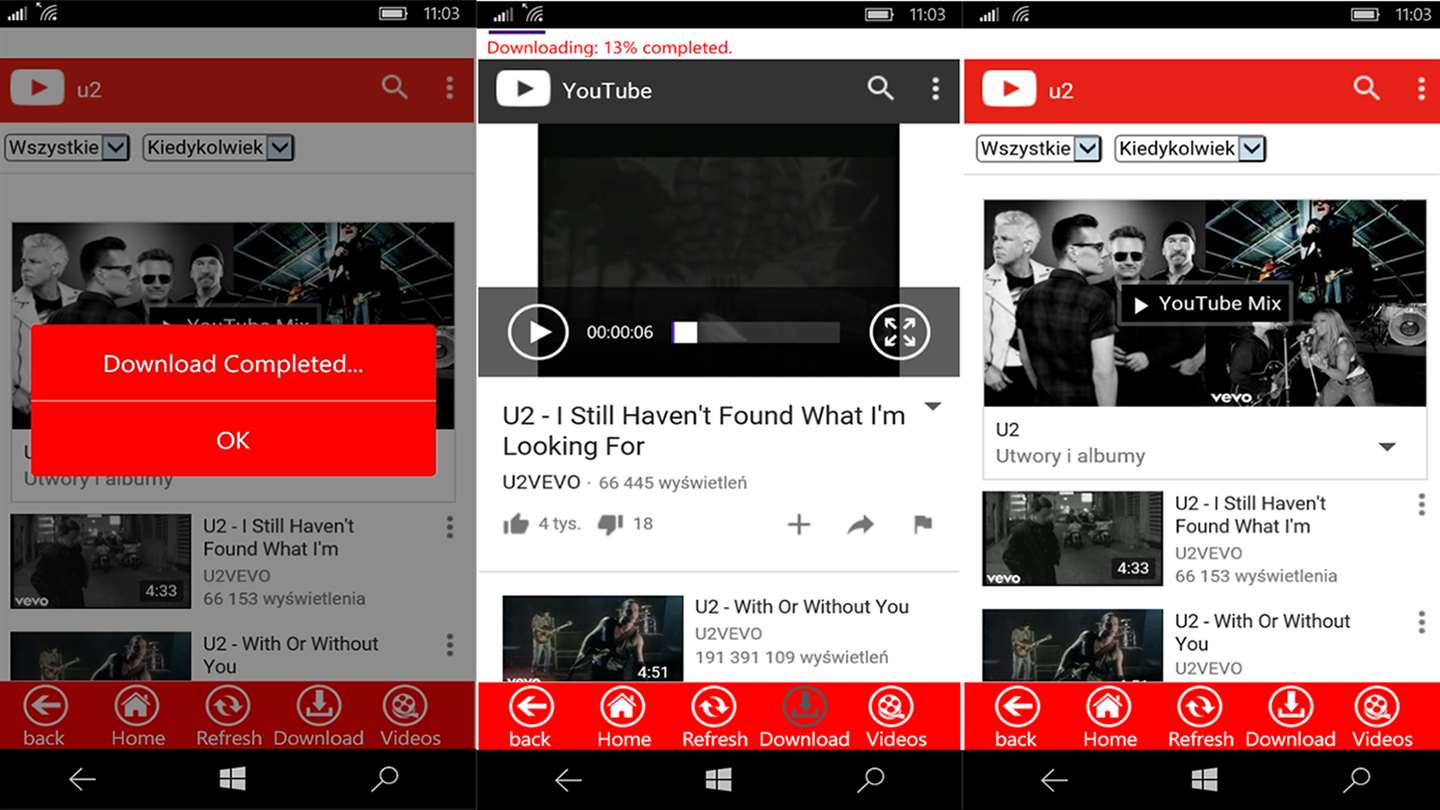This screenshot has width=1440, height=810.
Task: Open options for 'I Still Haven't Found' in right phone
Action: click(x=1421, y=504)
